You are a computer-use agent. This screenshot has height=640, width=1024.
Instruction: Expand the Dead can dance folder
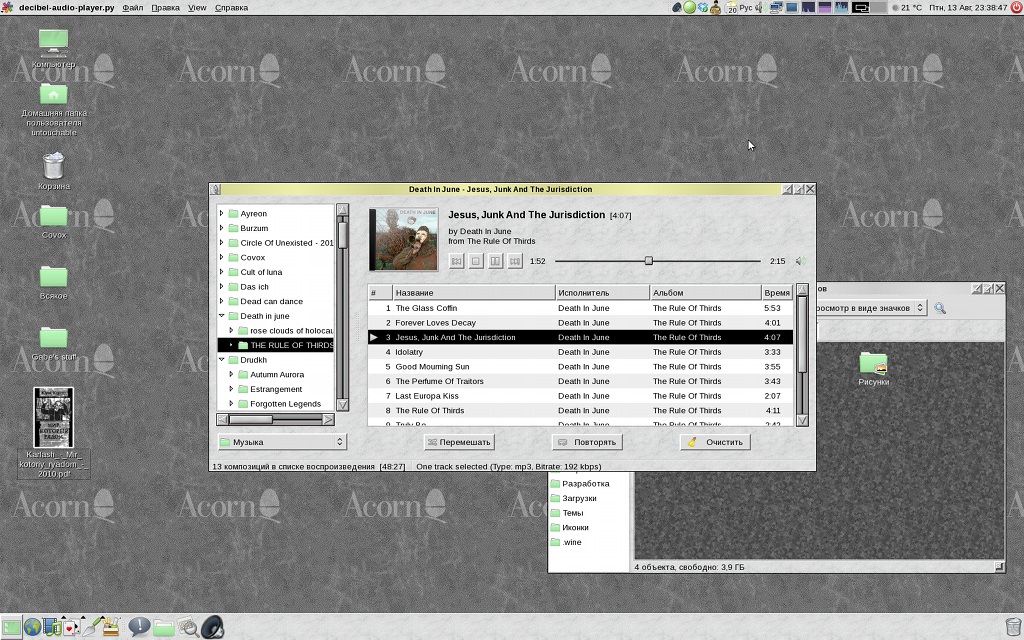[x=221, y=301]
